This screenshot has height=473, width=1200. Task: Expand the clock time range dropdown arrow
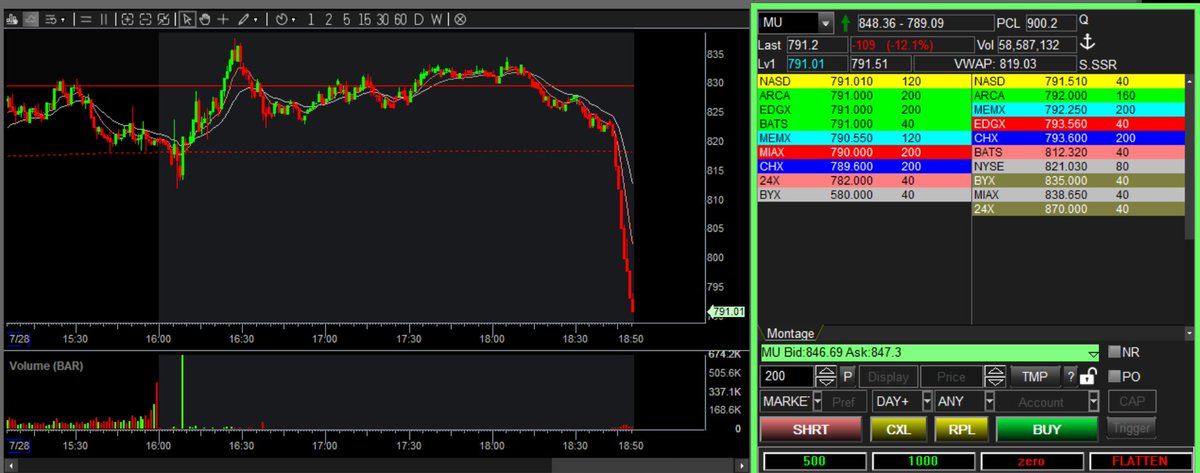(294, 20)
